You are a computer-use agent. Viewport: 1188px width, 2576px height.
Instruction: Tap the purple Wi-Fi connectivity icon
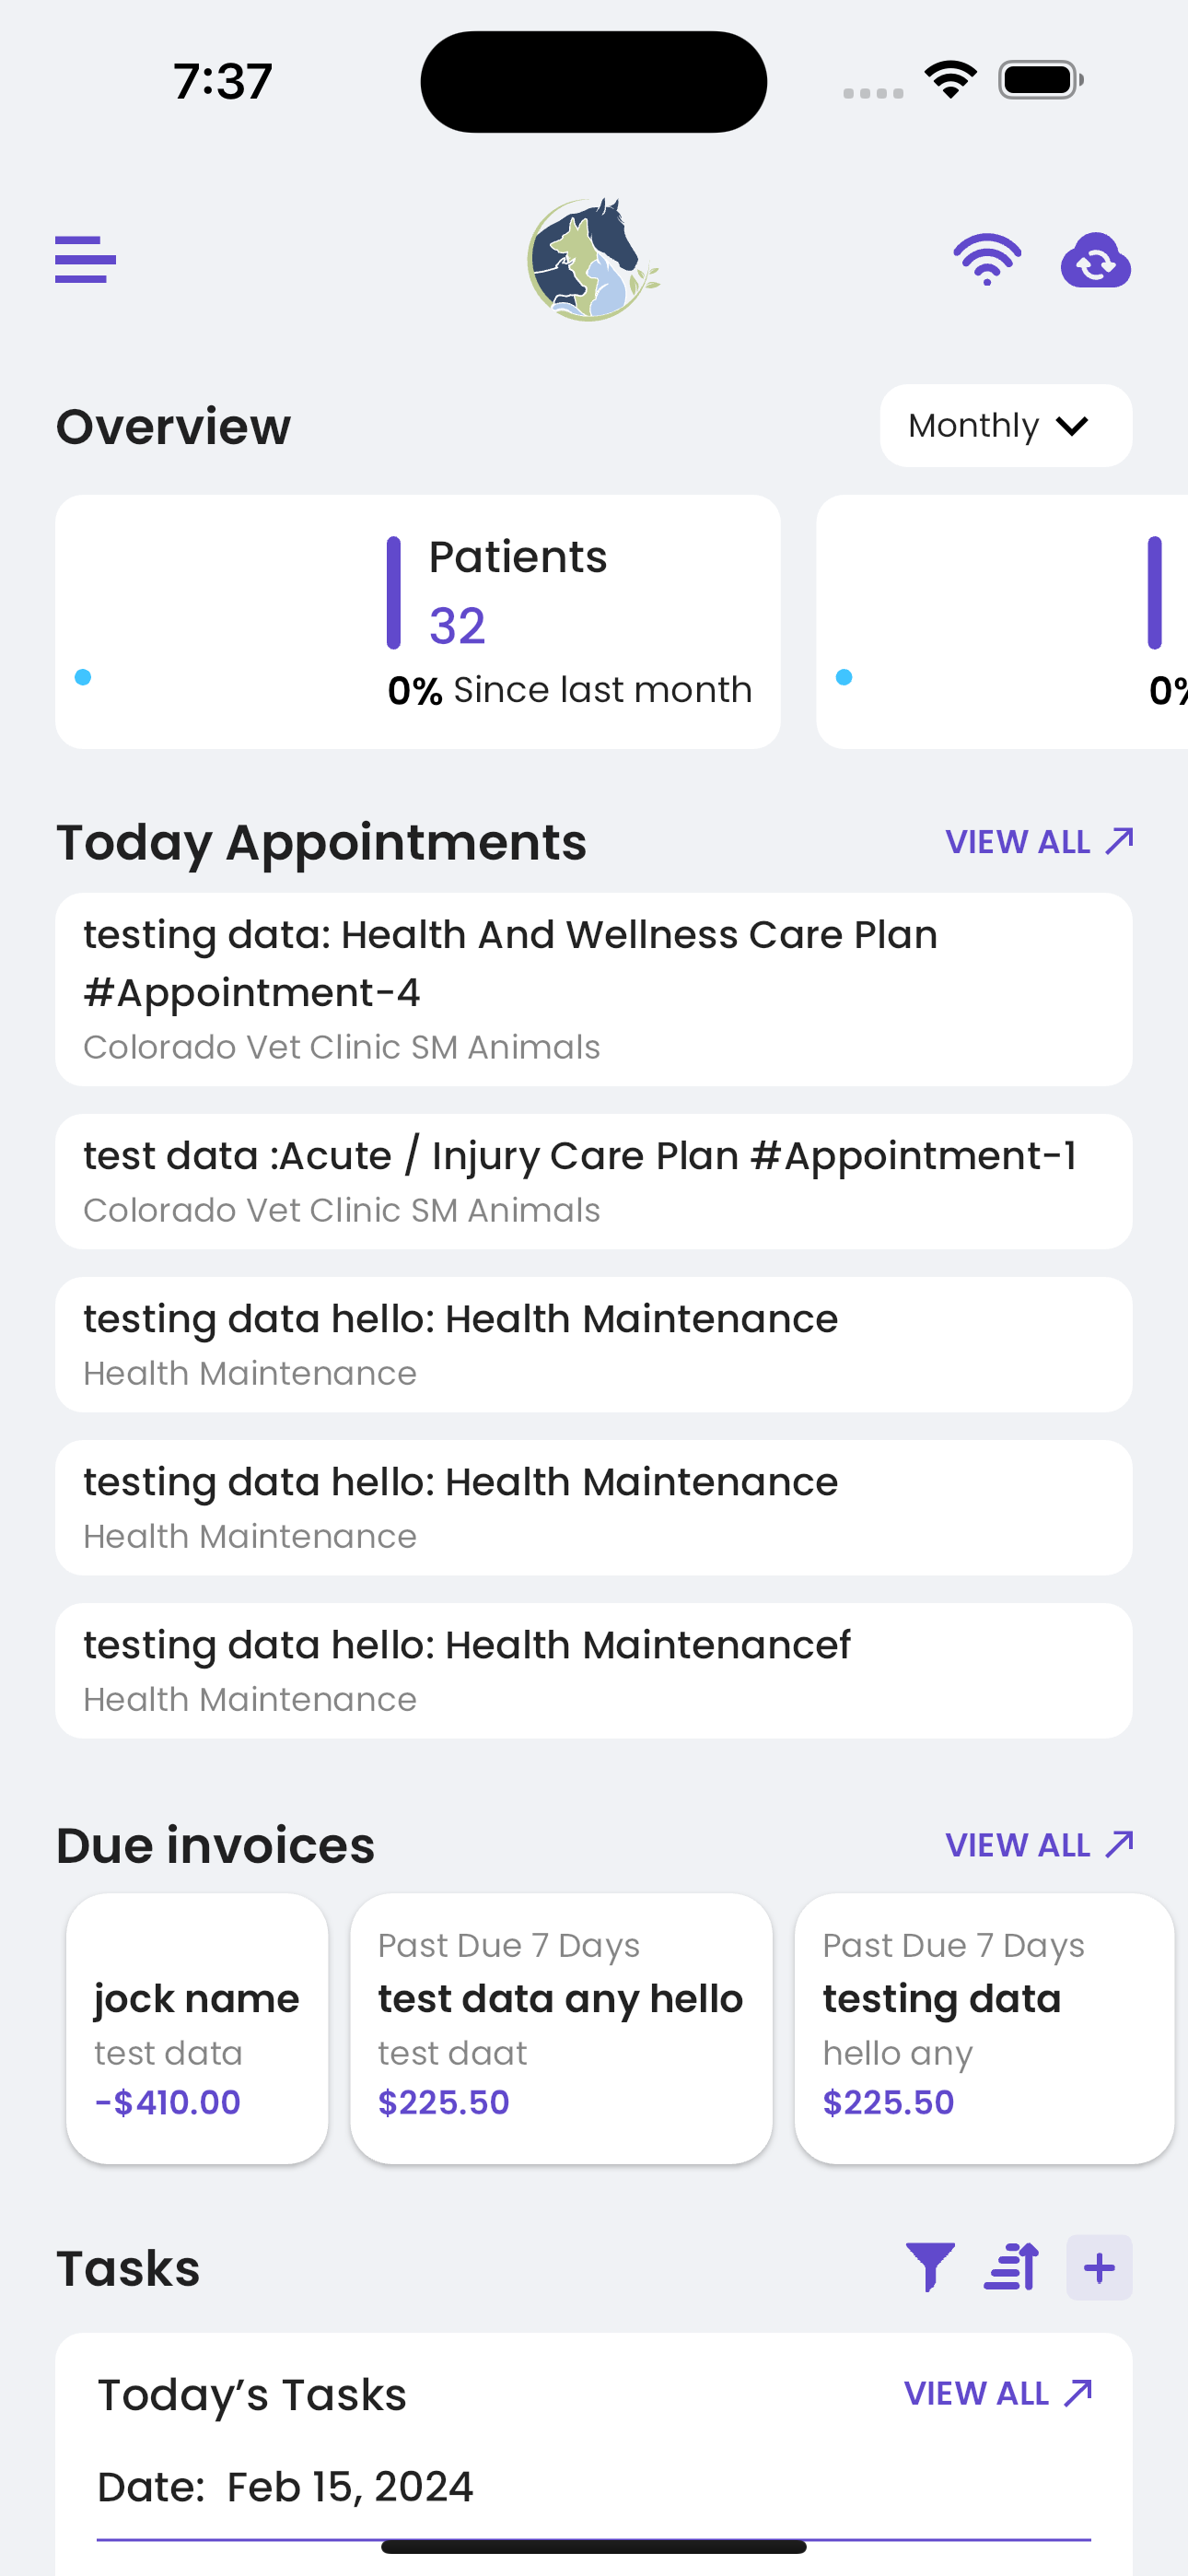[x=987, y=260]
